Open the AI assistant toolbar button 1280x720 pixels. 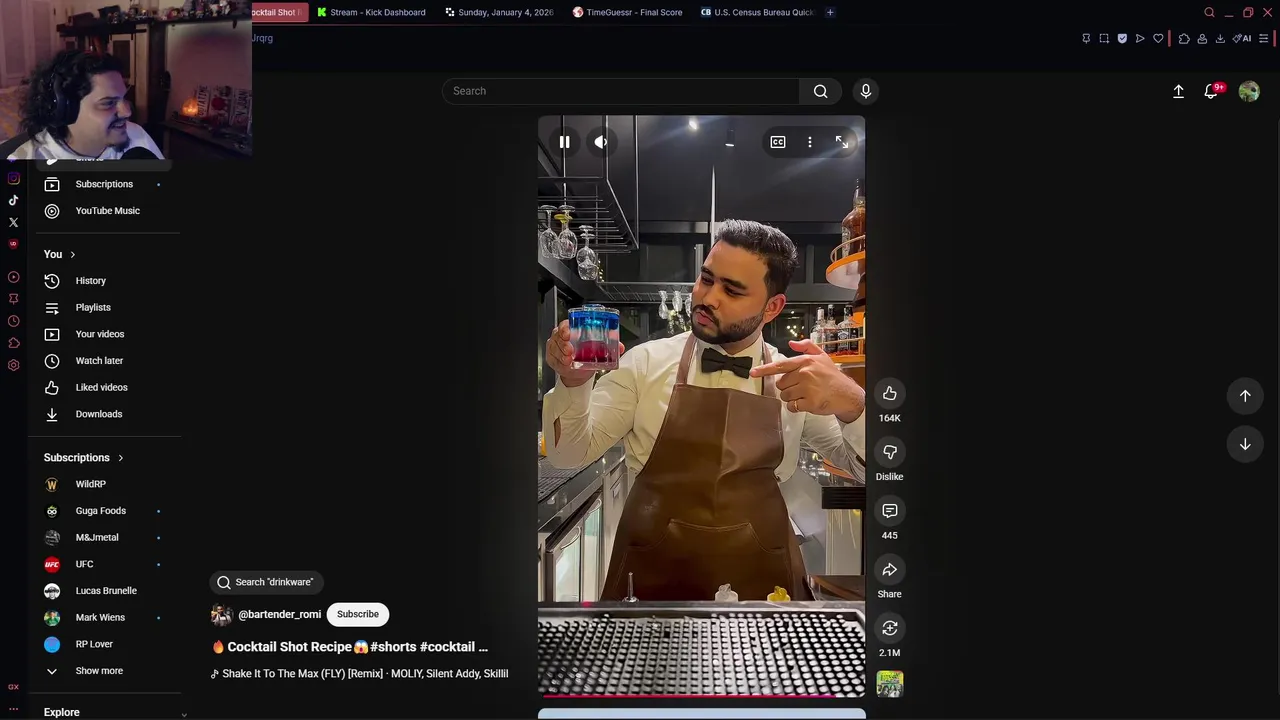(1242, 38)
